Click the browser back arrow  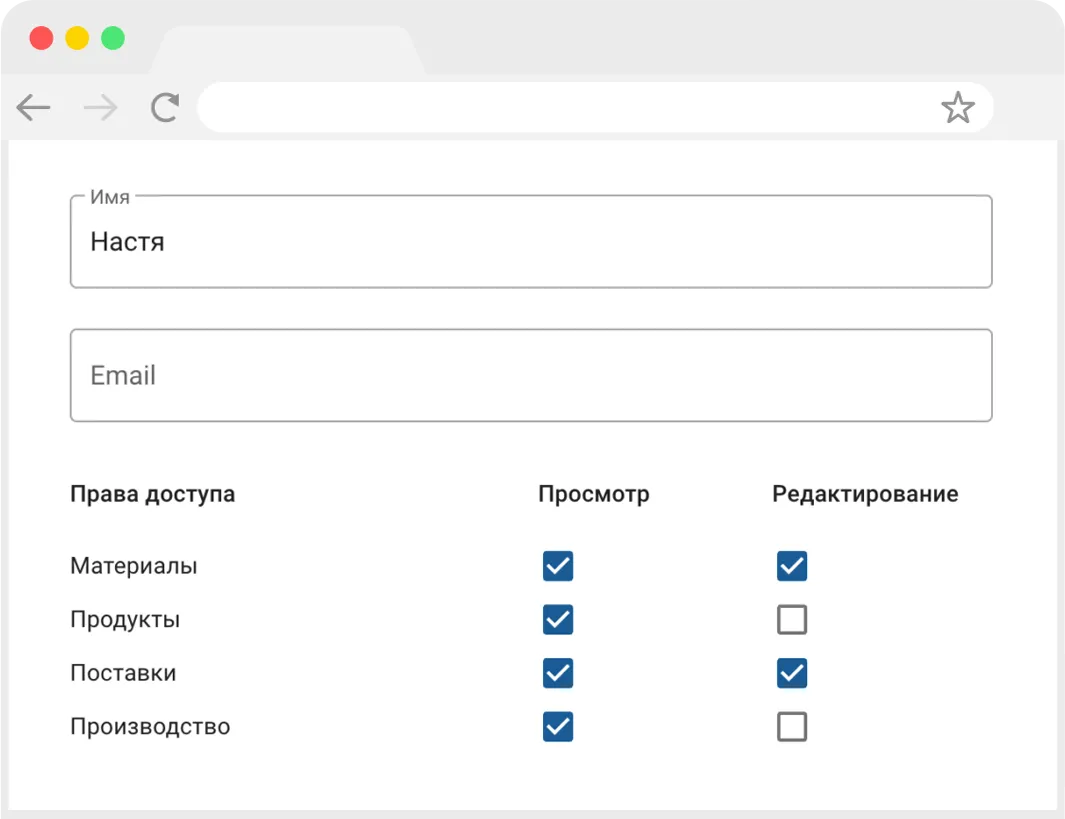coord(33,107)
